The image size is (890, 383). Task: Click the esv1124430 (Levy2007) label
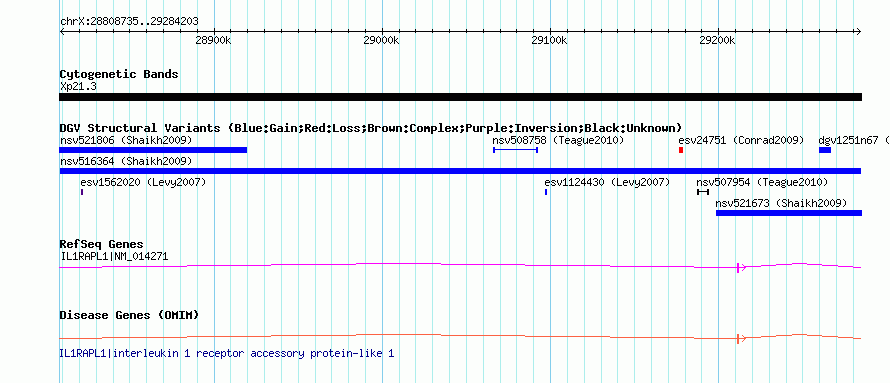pyautogui.click(x=607, y=183)
